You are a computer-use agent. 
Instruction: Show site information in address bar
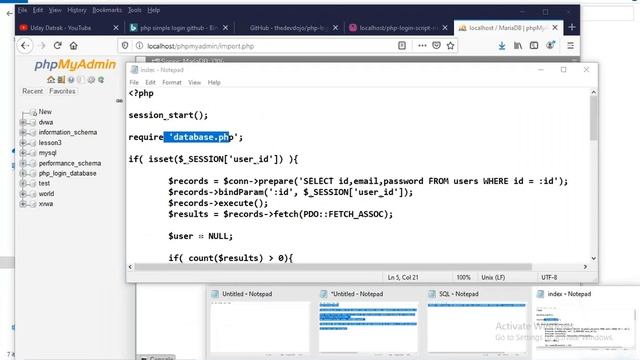tap(139, 46)
